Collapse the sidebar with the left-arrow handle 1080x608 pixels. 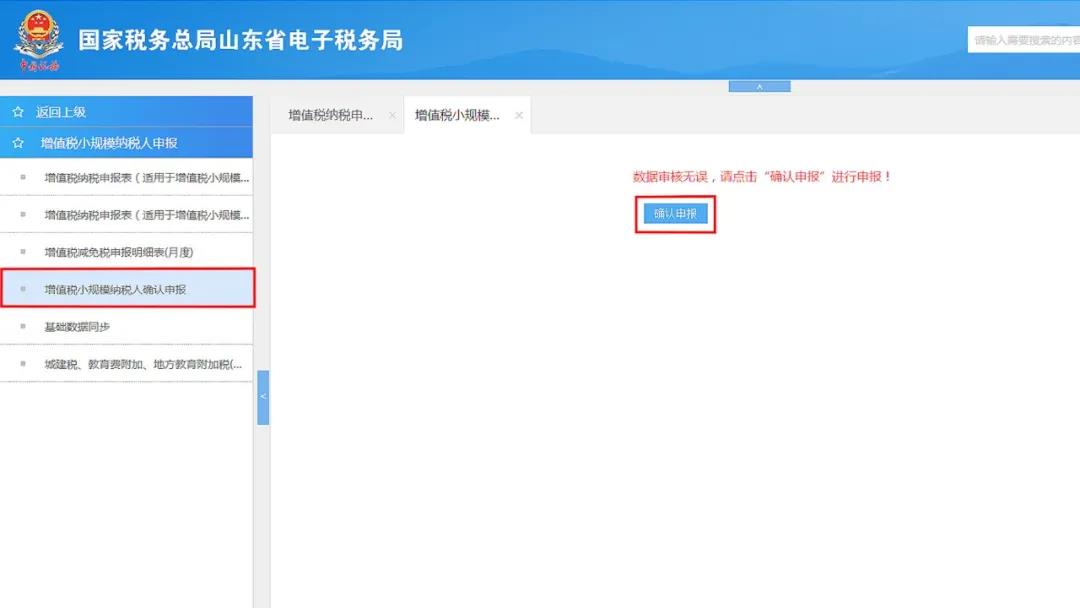pyautogui.click(x=263, y=397)
